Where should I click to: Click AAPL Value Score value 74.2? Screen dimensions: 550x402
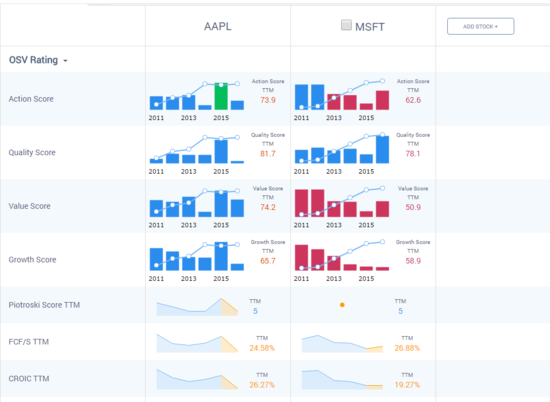tap(268, 207)
